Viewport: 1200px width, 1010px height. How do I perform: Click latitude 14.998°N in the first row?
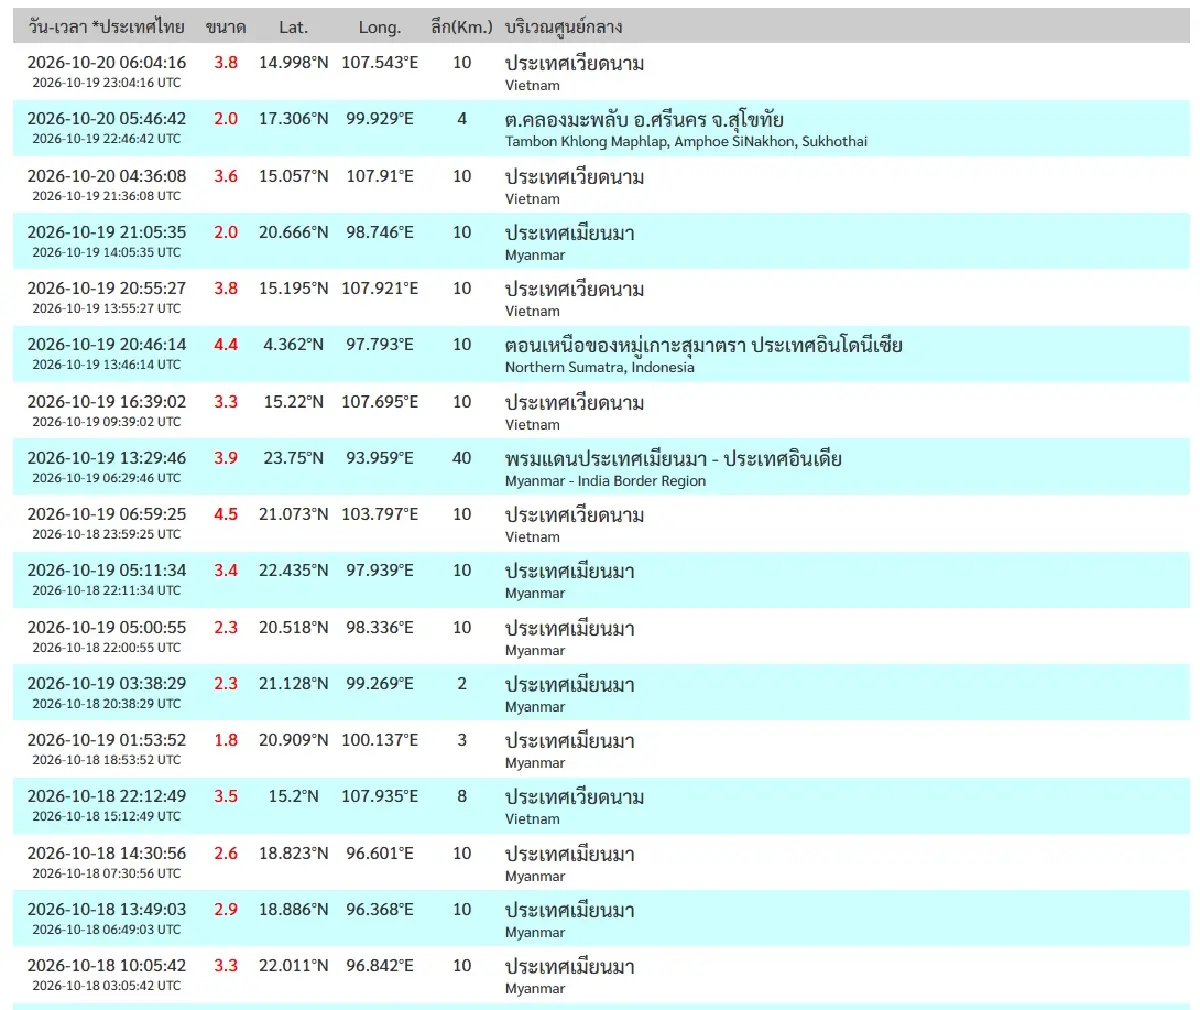pyautogui.click(x=293, y=62)
